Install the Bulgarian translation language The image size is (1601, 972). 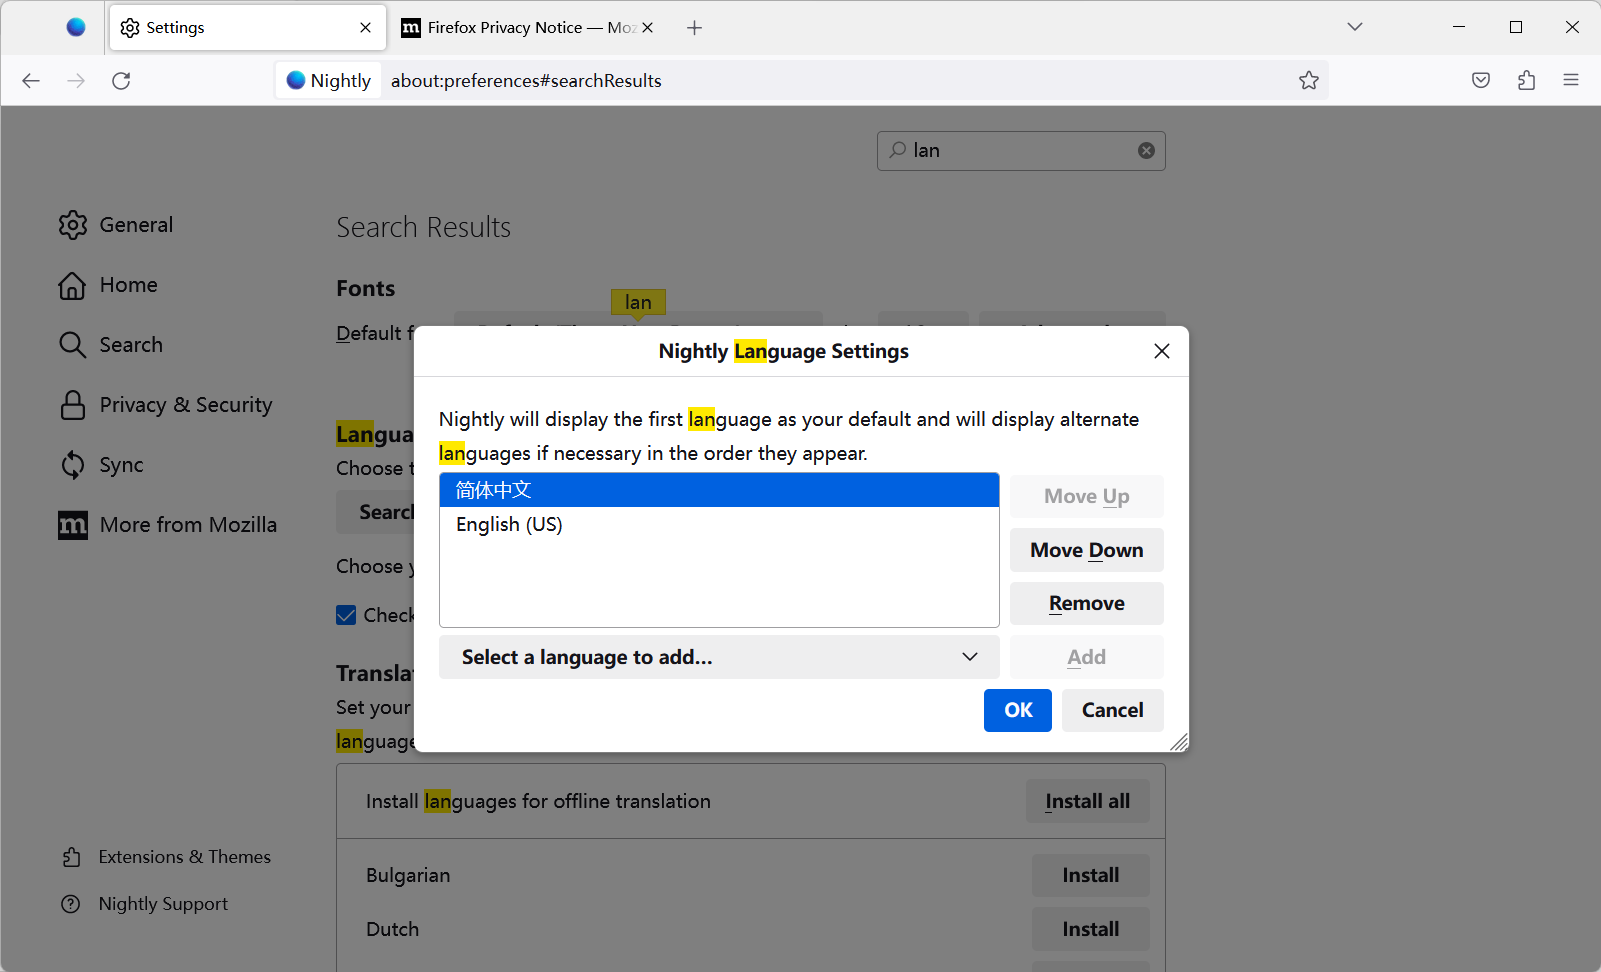point(1091,875)
